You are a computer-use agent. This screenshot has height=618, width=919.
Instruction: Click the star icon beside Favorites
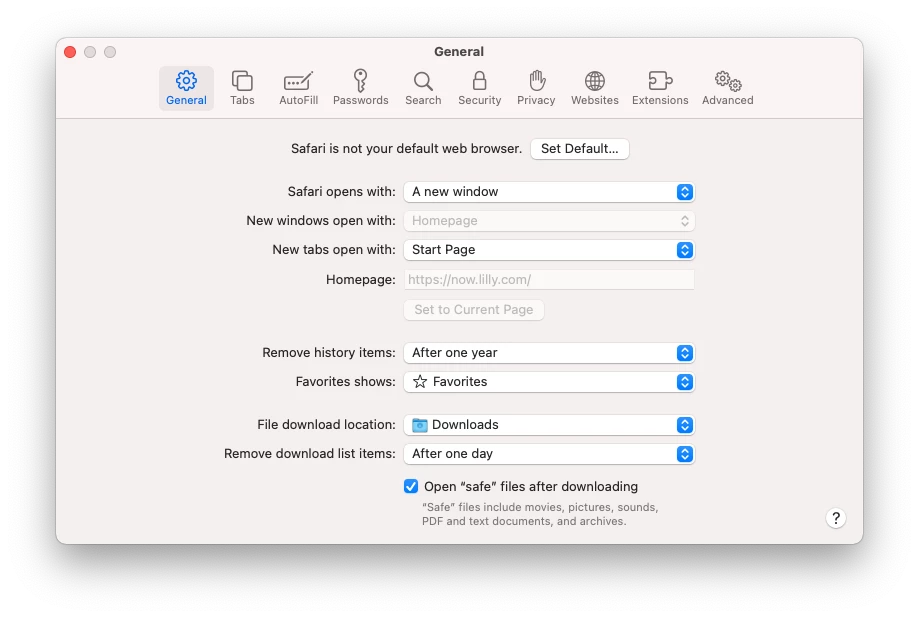click(x=420, y=382)
